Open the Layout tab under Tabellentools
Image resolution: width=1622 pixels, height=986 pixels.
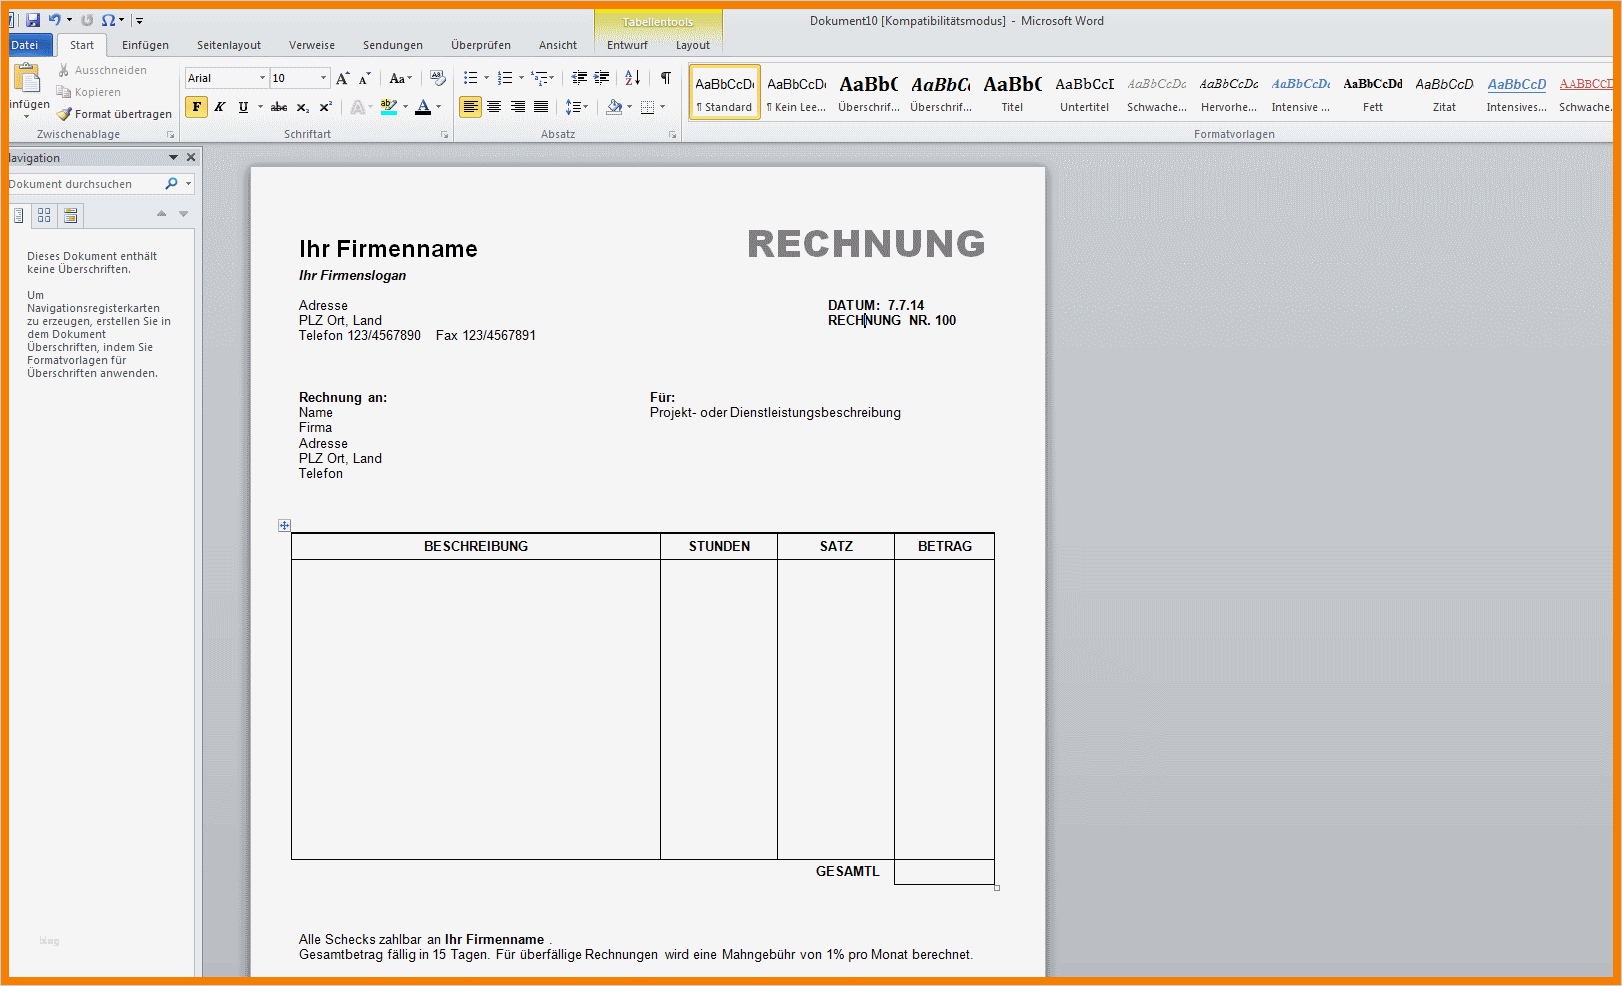pyautogui.click(x=692, y=45)
